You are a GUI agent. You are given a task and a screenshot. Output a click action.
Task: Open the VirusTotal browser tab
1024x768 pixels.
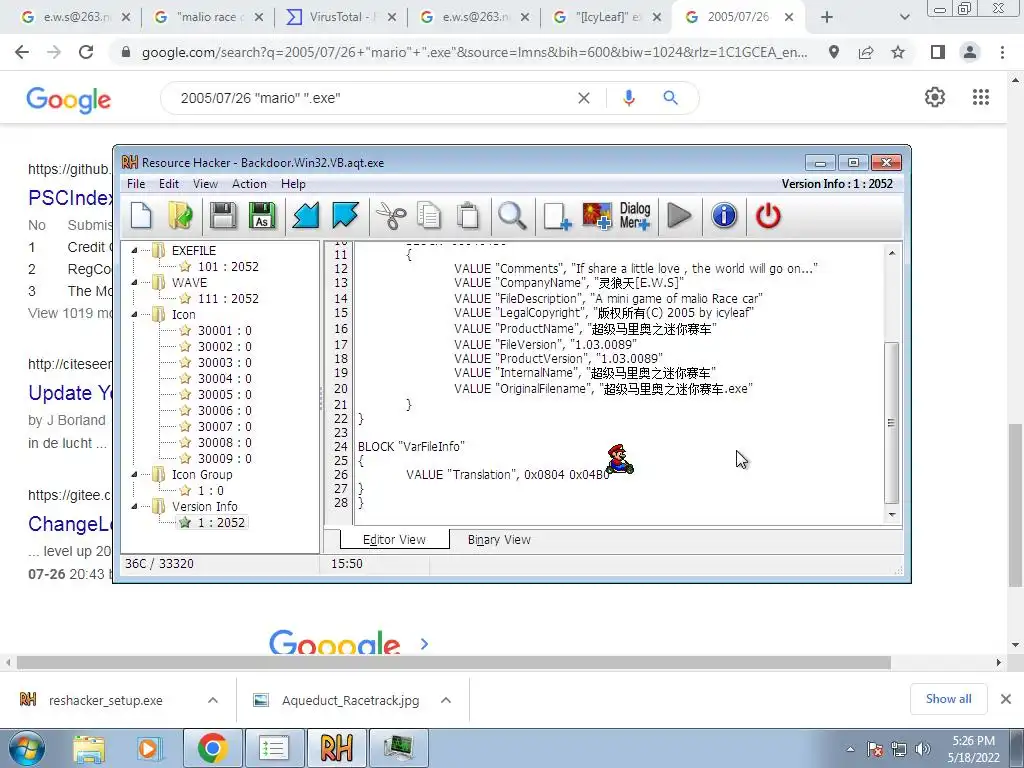(340, 17)
